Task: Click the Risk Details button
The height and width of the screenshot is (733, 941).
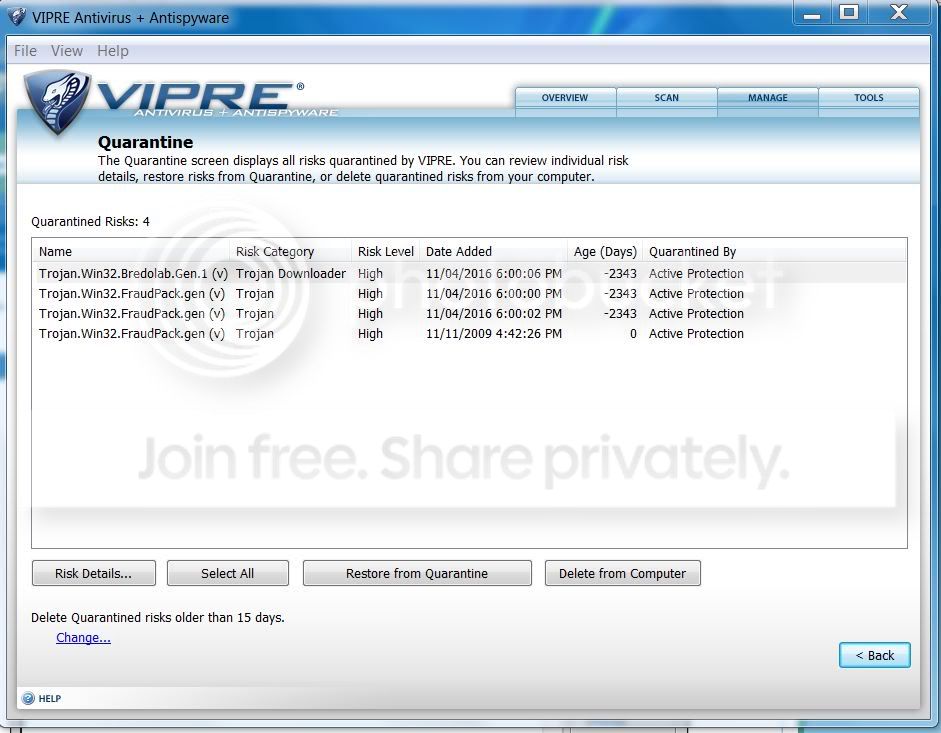Action: point(94,573)
